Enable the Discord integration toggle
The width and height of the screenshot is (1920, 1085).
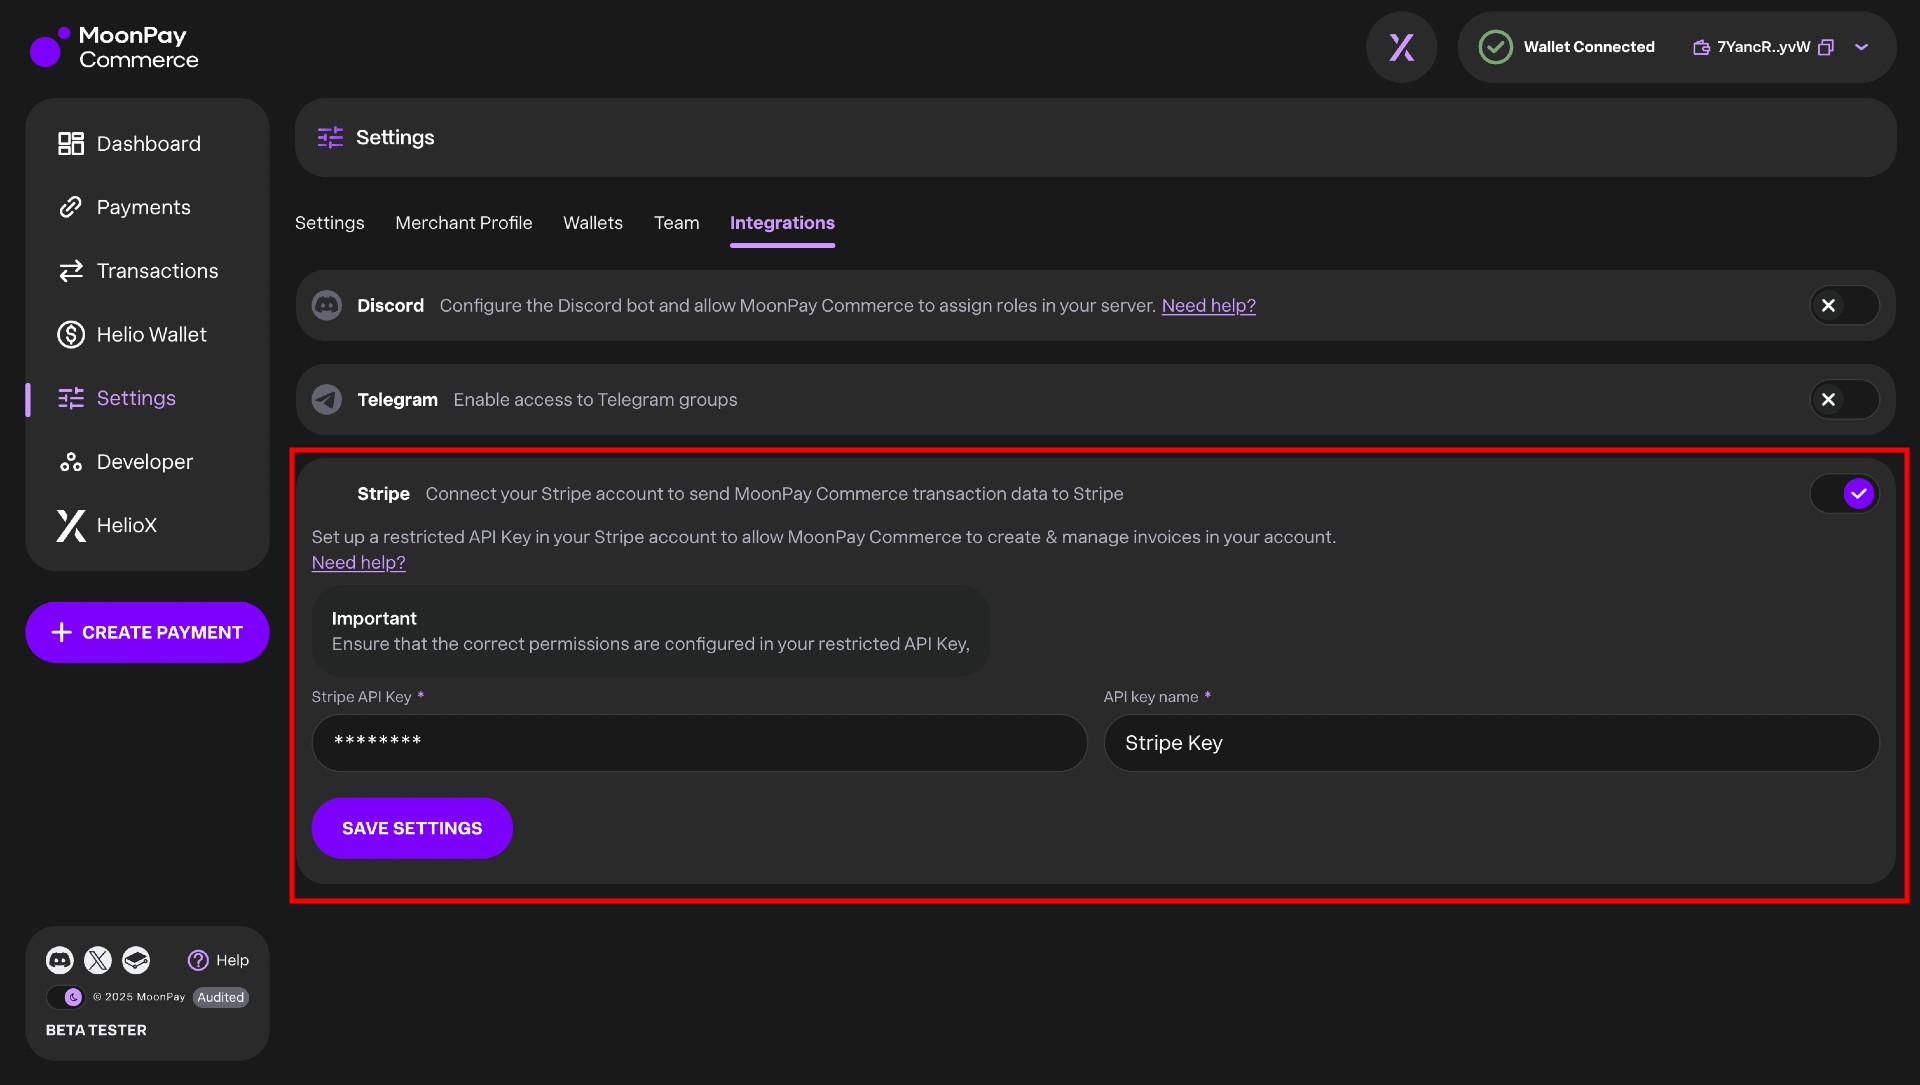pyautogui.click(x=1843, y=305)
